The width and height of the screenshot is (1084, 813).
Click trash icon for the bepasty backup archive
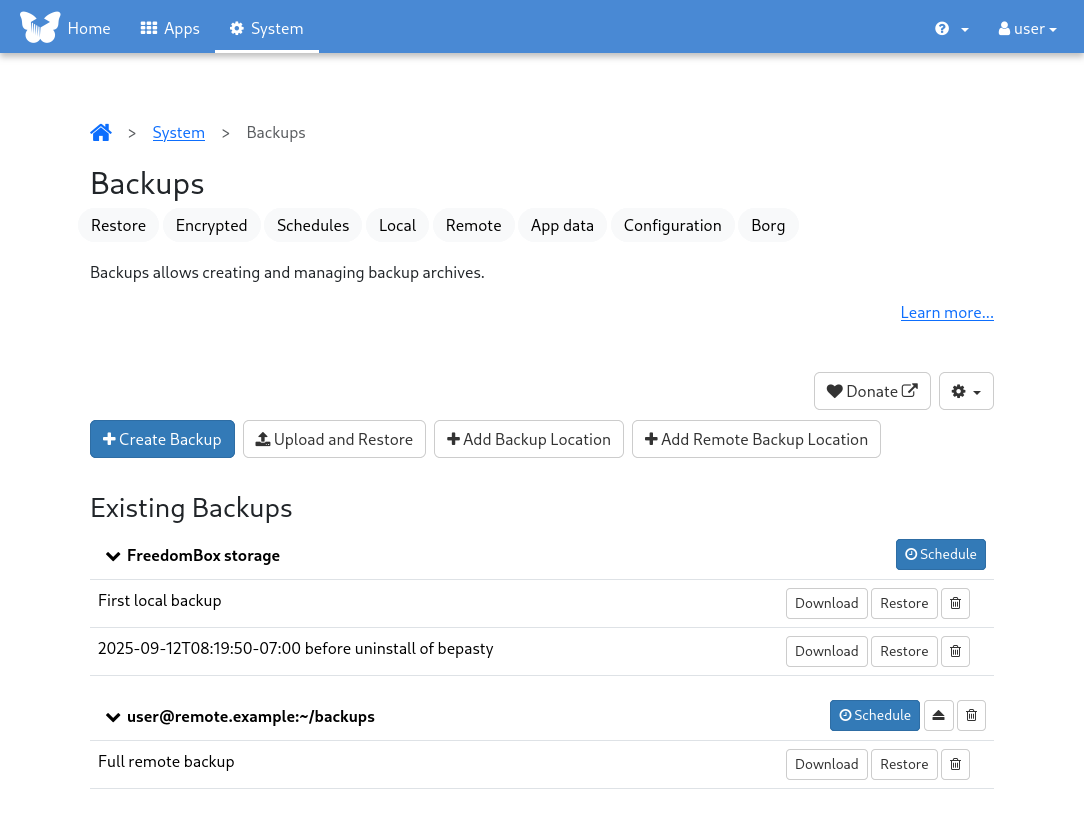click(x=955, y=651)
